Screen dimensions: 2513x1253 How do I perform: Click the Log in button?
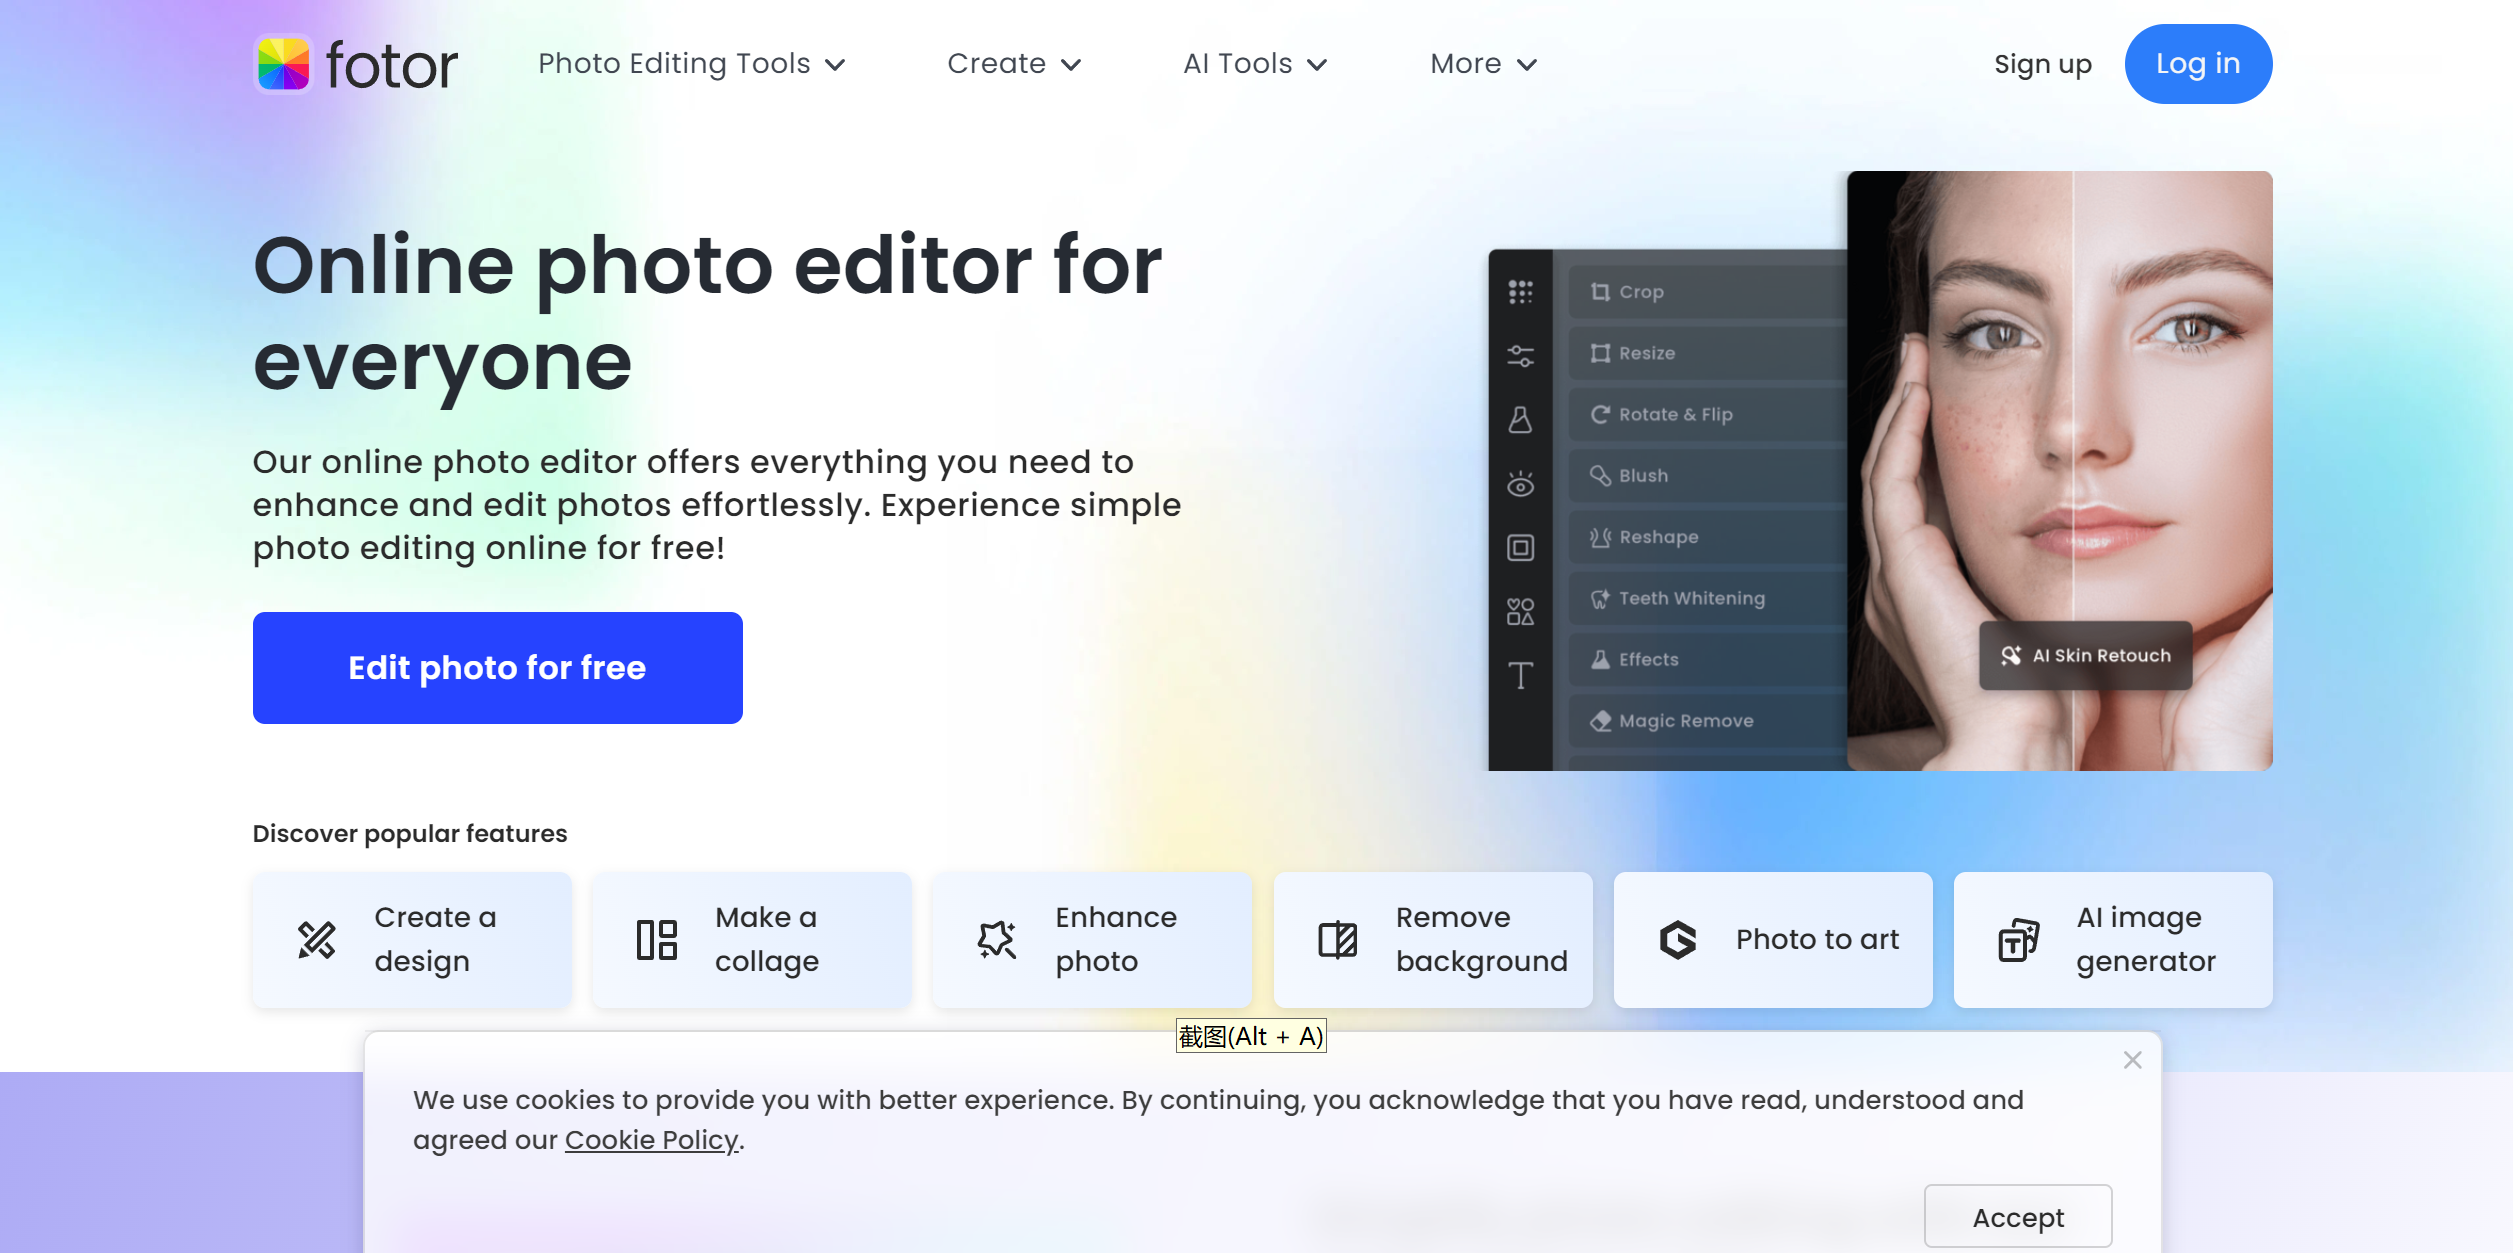[x=2197, y=64]
